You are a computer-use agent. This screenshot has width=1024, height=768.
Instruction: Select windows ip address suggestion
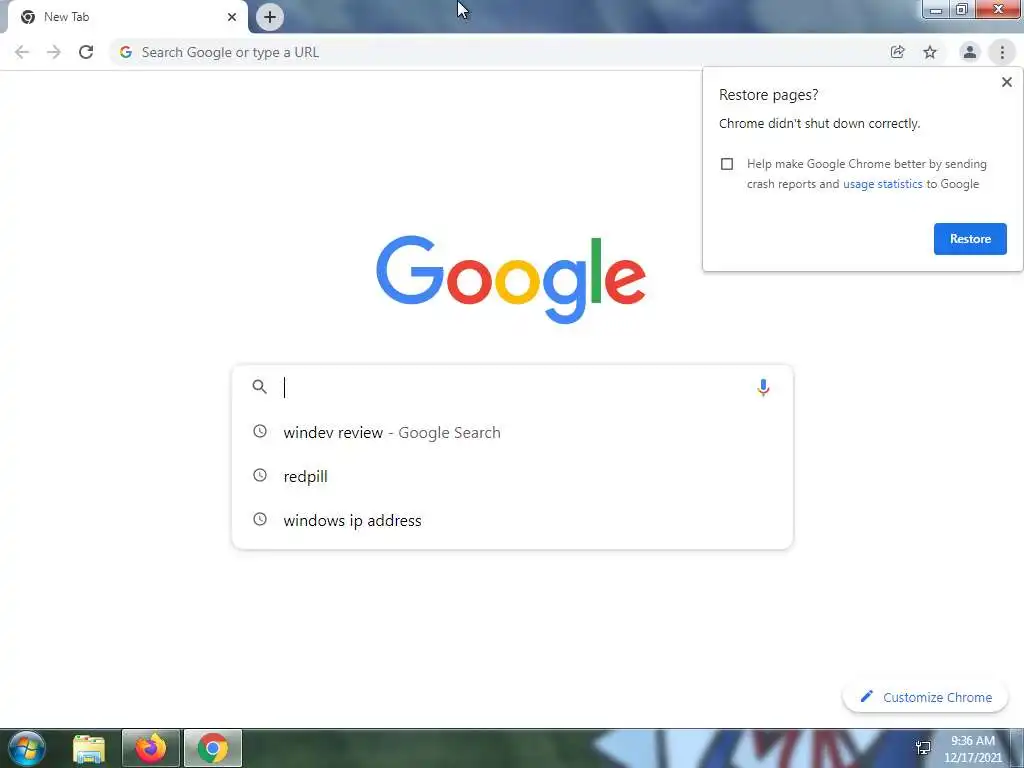(513, 520)
